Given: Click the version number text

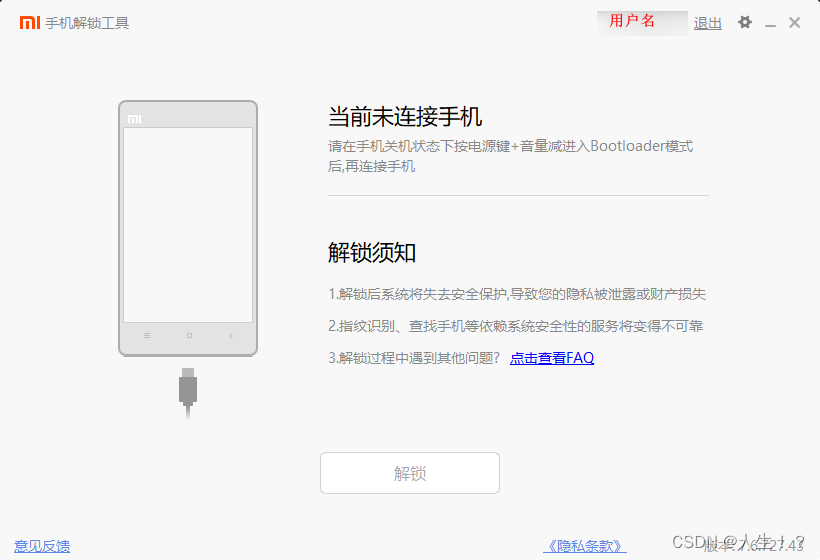Looking at the screenshot, I should click(x=753, y=546).
